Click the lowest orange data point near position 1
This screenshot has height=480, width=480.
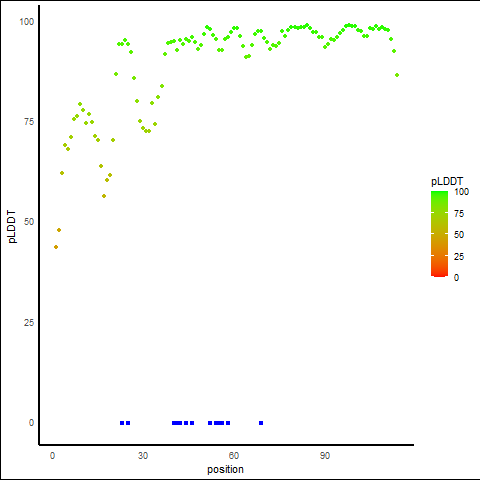click(x=56, y=247)
